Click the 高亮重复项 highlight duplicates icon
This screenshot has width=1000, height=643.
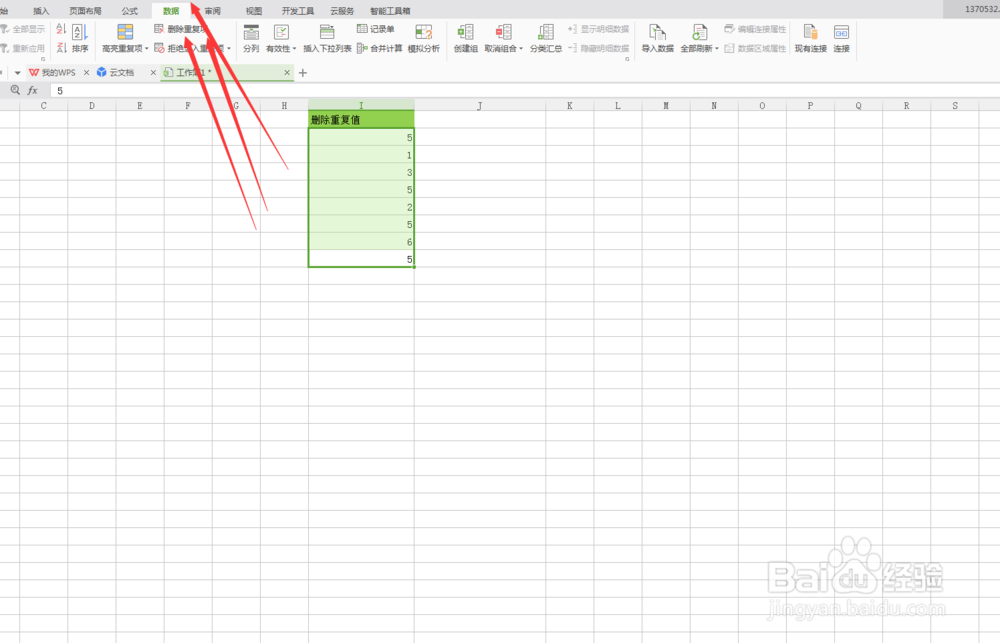(x=125, y=32)
